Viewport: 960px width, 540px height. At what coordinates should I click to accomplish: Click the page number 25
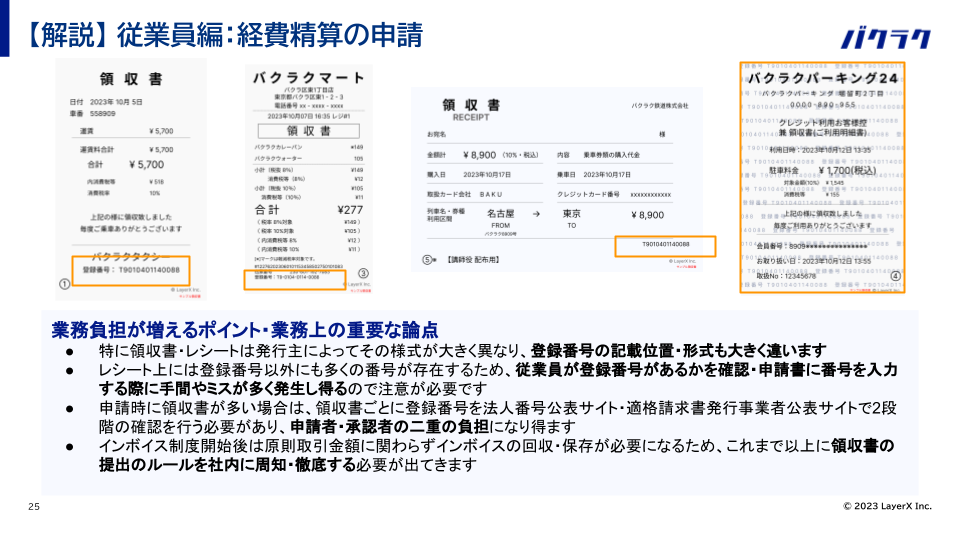pos(34,506)
